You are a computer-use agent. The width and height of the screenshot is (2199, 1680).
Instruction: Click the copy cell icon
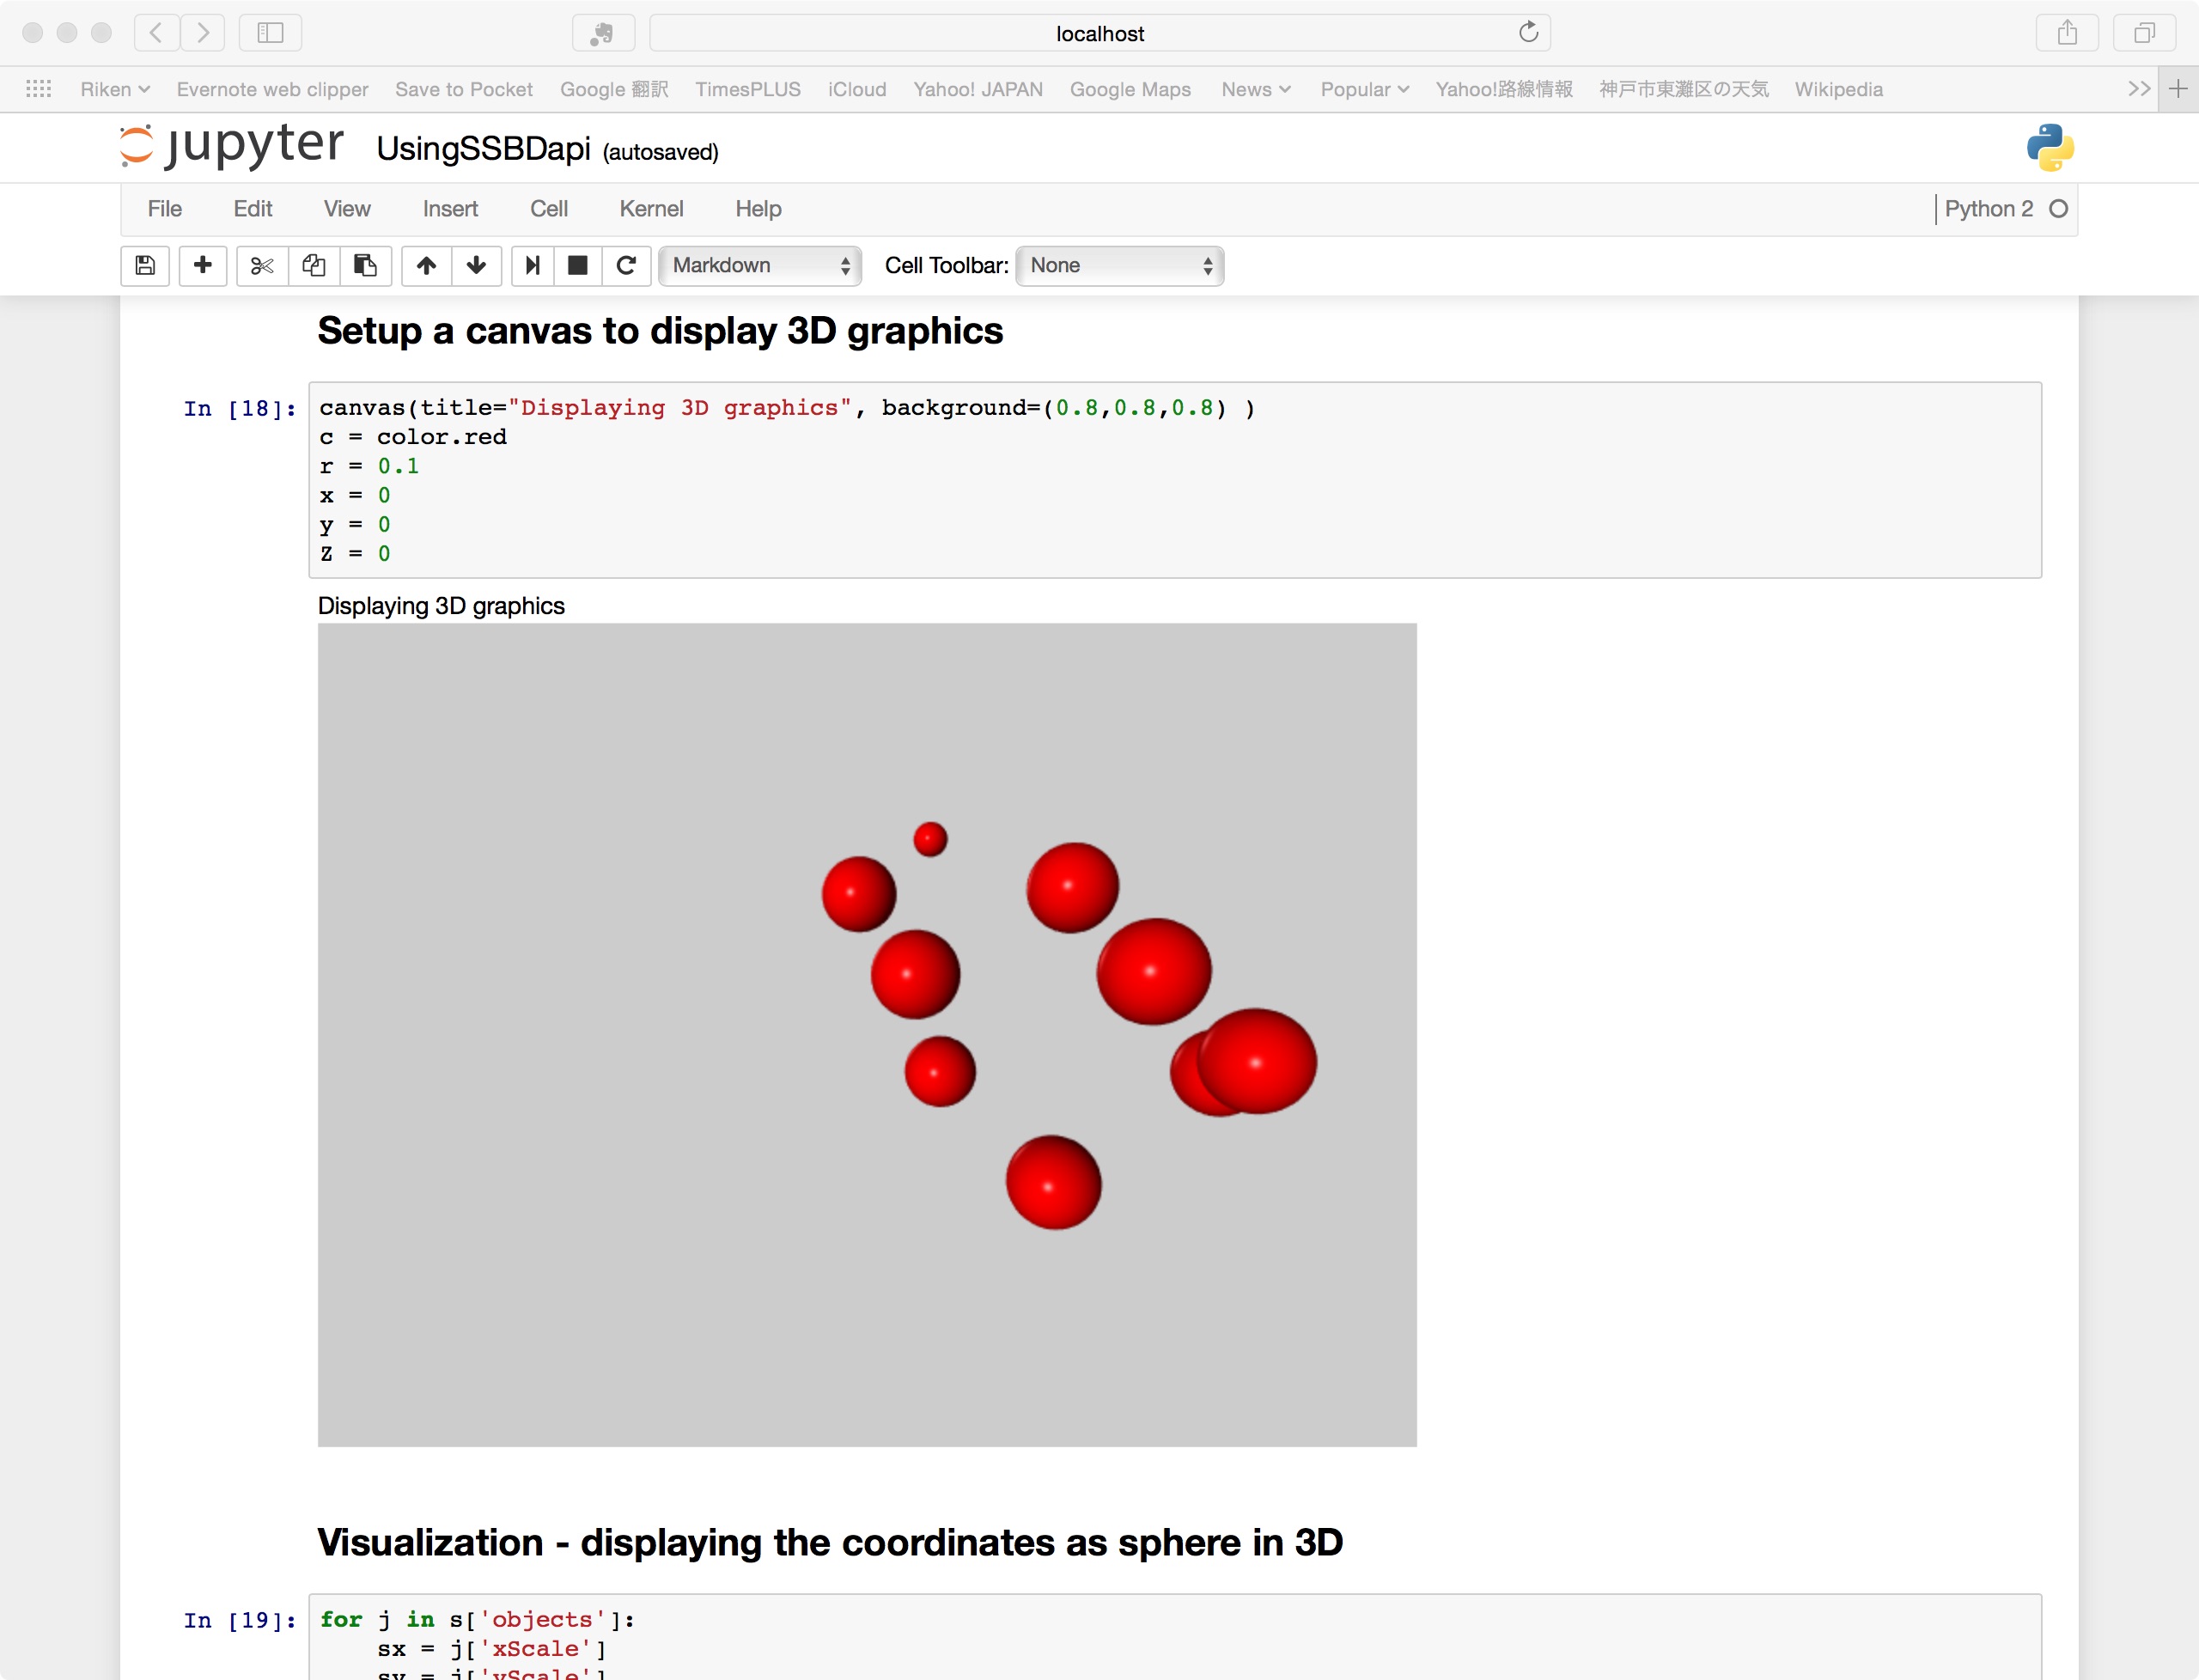[313, 265]
